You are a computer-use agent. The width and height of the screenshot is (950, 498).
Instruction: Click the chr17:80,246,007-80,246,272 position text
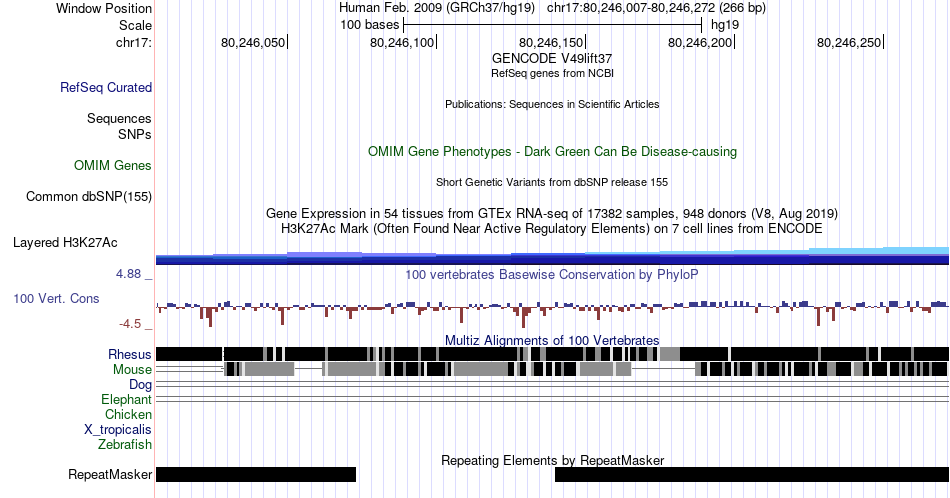click(x=656, y=8)
